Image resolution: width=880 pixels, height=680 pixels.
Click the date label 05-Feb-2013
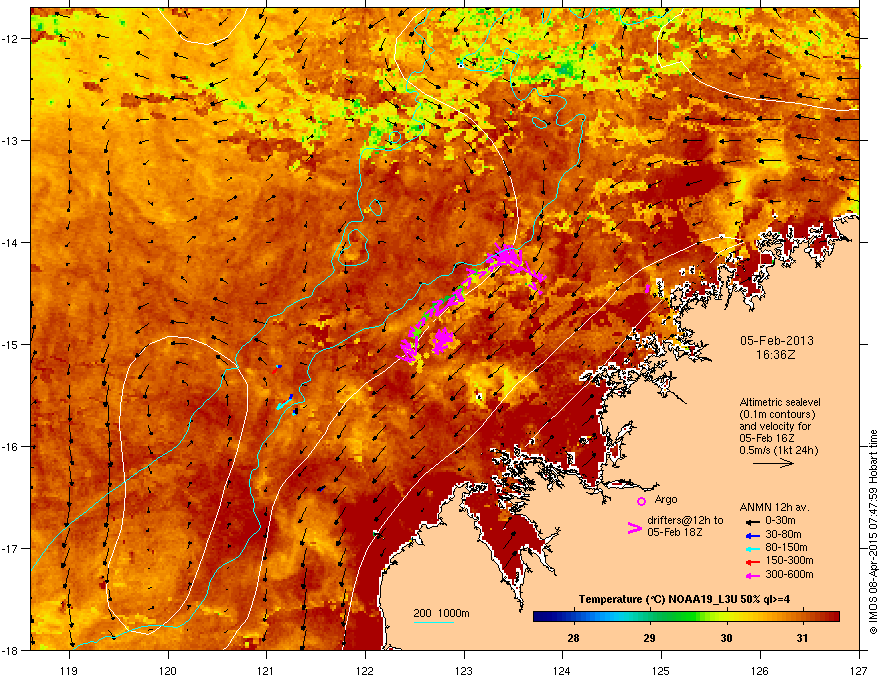coord(776,341)
